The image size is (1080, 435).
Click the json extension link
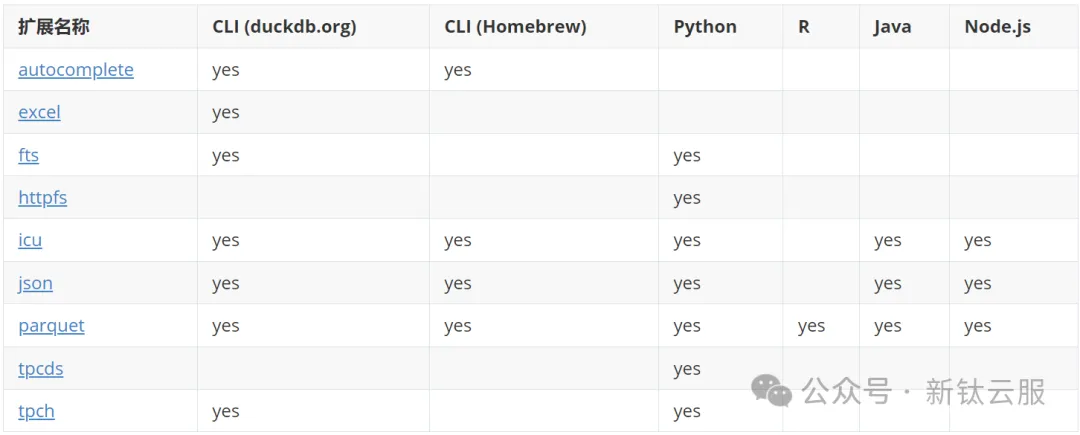pyautogui.click(x=35, y=284)
